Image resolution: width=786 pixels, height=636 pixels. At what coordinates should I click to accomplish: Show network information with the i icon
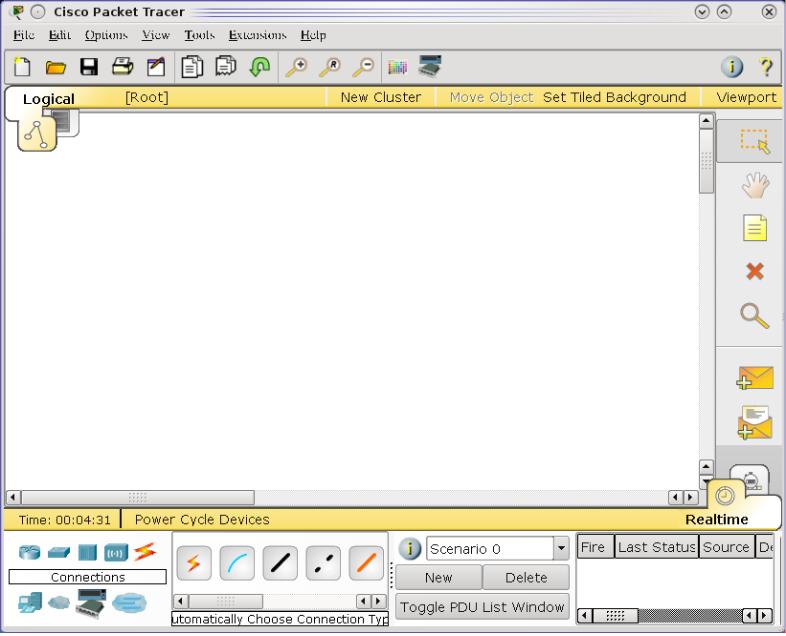(x=732, y=66)
